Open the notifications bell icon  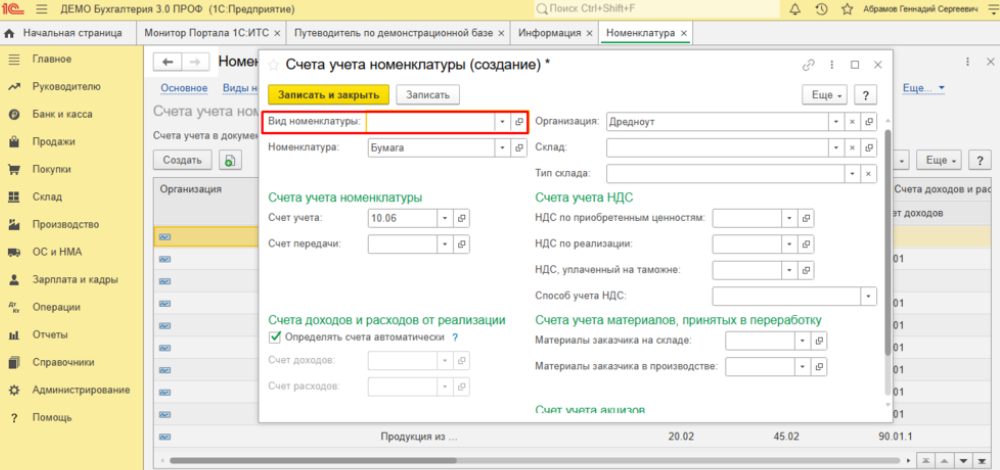tap(795, 9)
